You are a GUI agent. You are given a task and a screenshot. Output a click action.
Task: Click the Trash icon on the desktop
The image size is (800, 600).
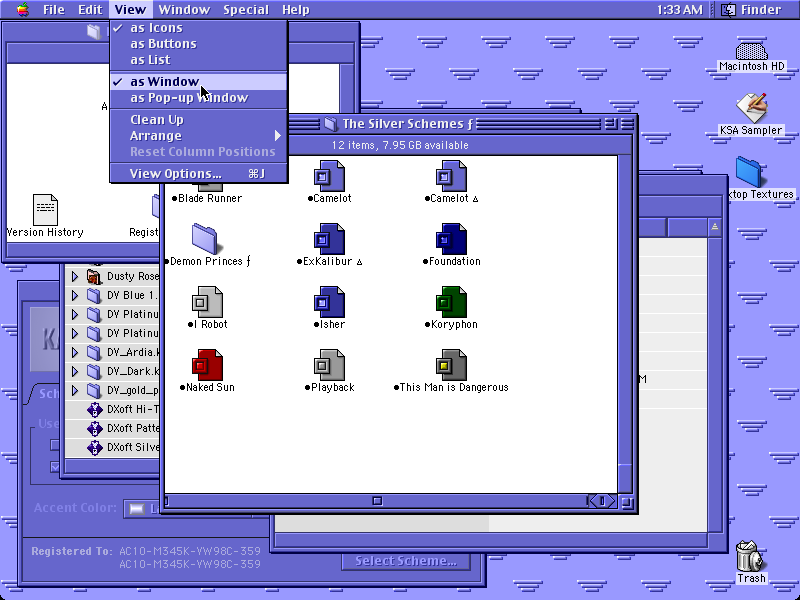tap(749, 556)
